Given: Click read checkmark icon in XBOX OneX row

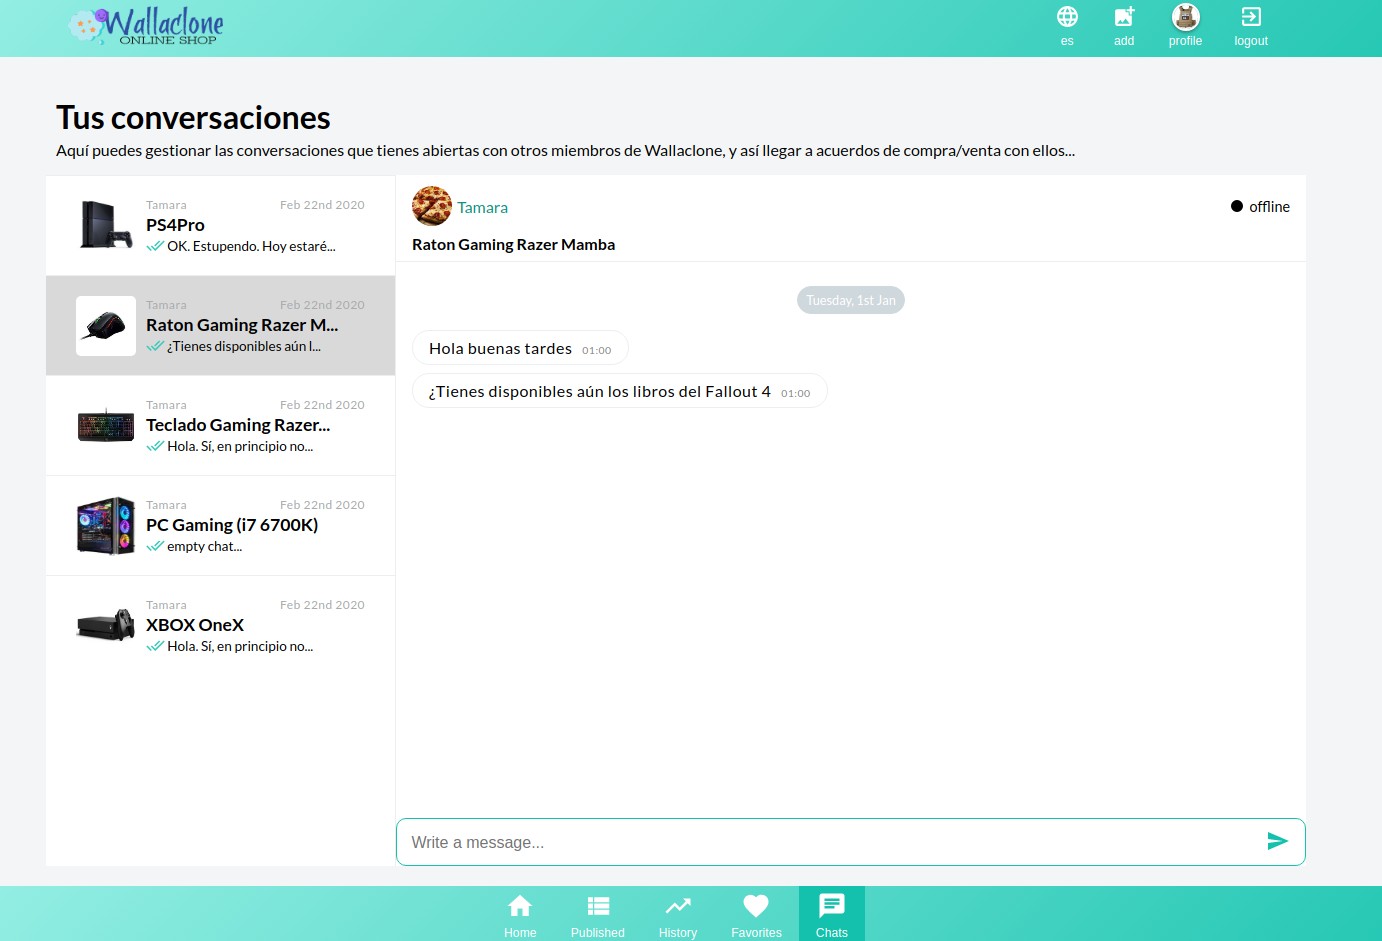Looking at the screenshot, I should click(155, 646).
